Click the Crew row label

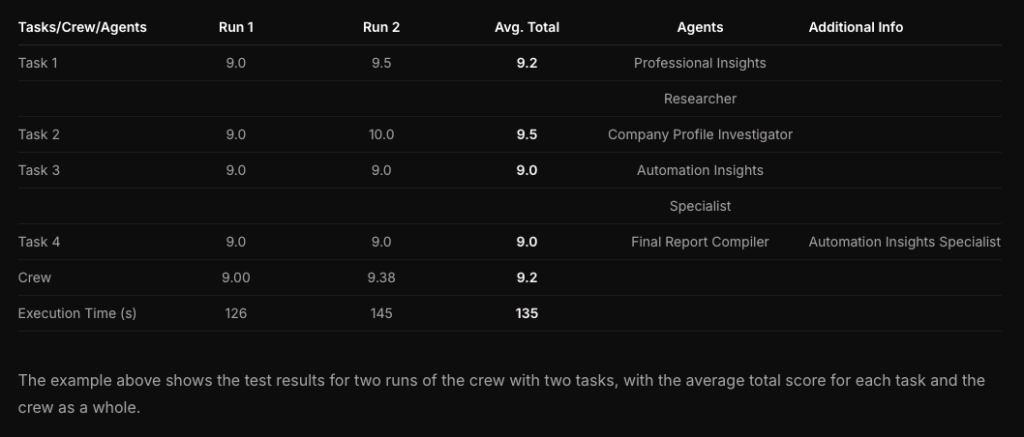pyautogui.click(x=34, y=277)
